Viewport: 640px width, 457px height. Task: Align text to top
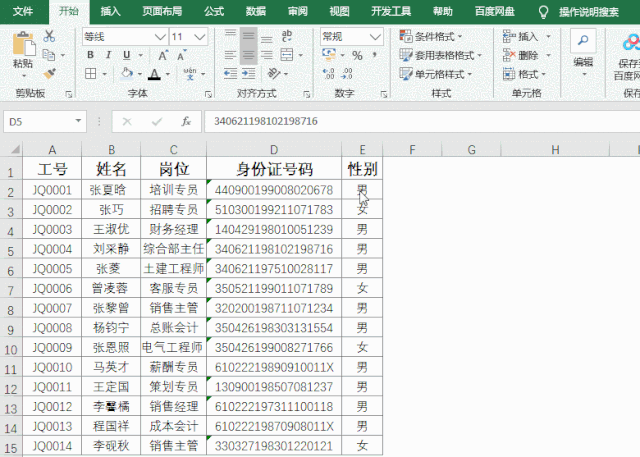230,36
